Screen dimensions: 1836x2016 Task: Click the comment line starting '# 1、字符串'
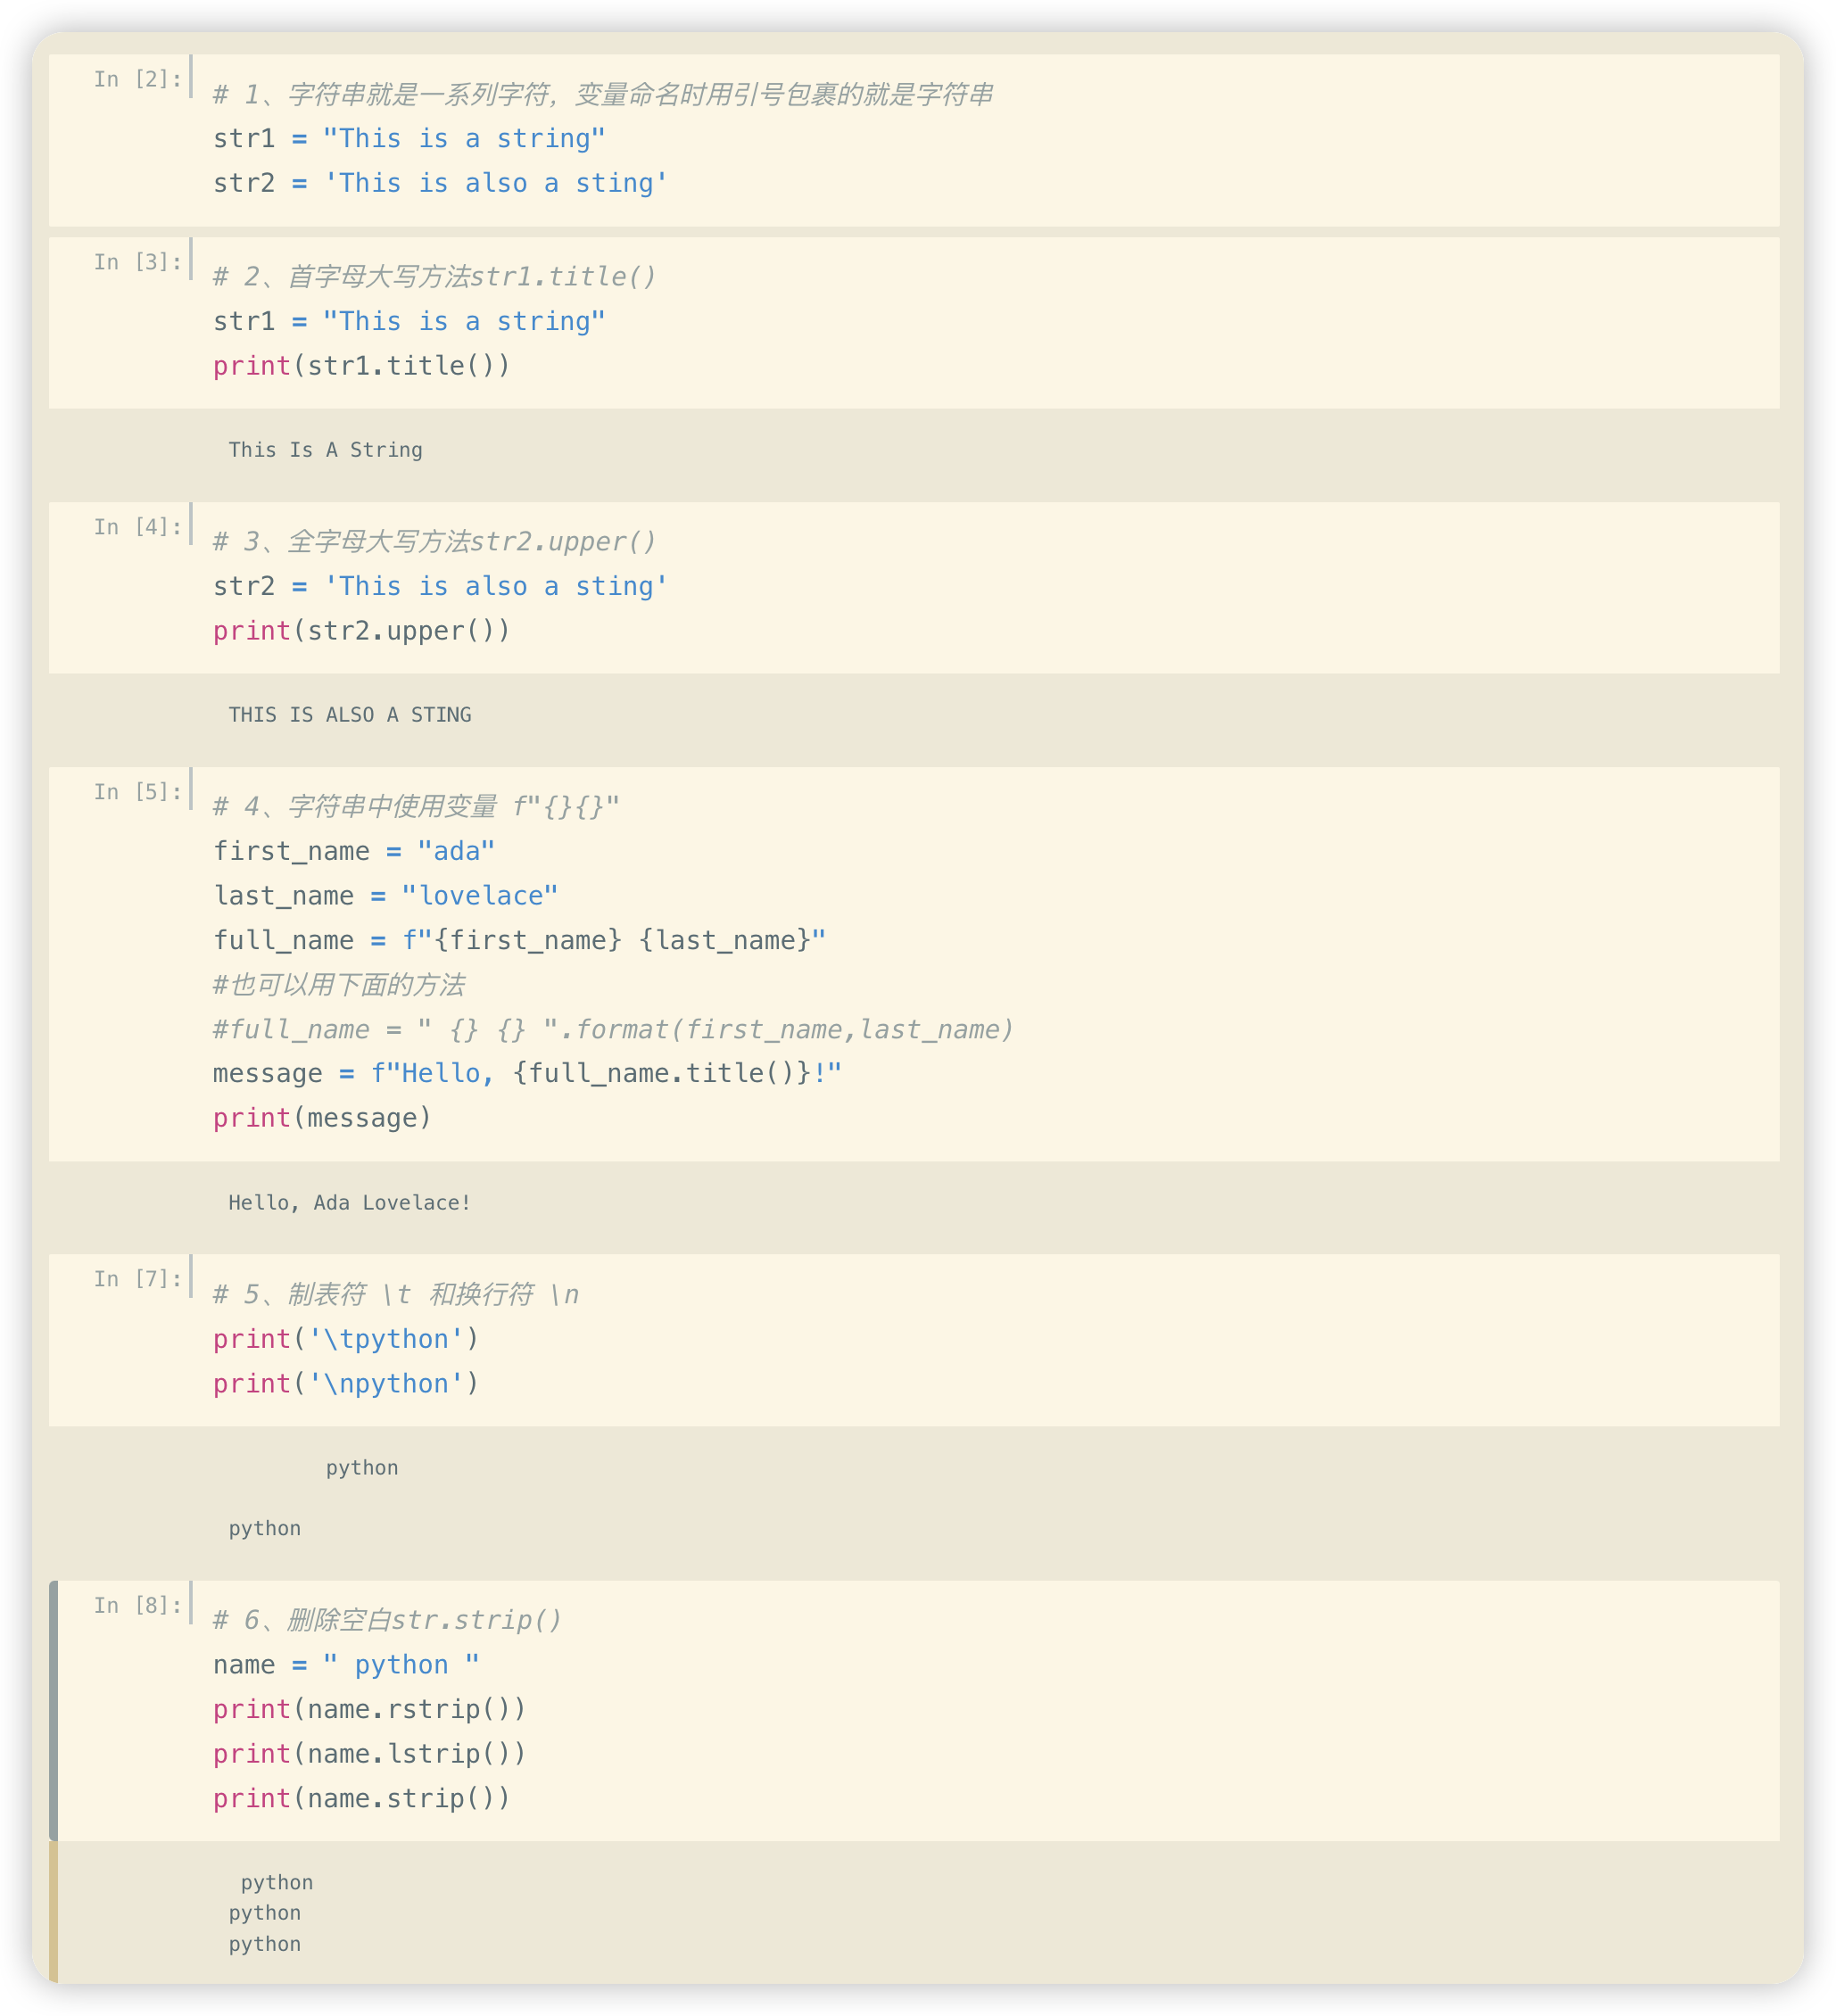click(x=602, y=94)
